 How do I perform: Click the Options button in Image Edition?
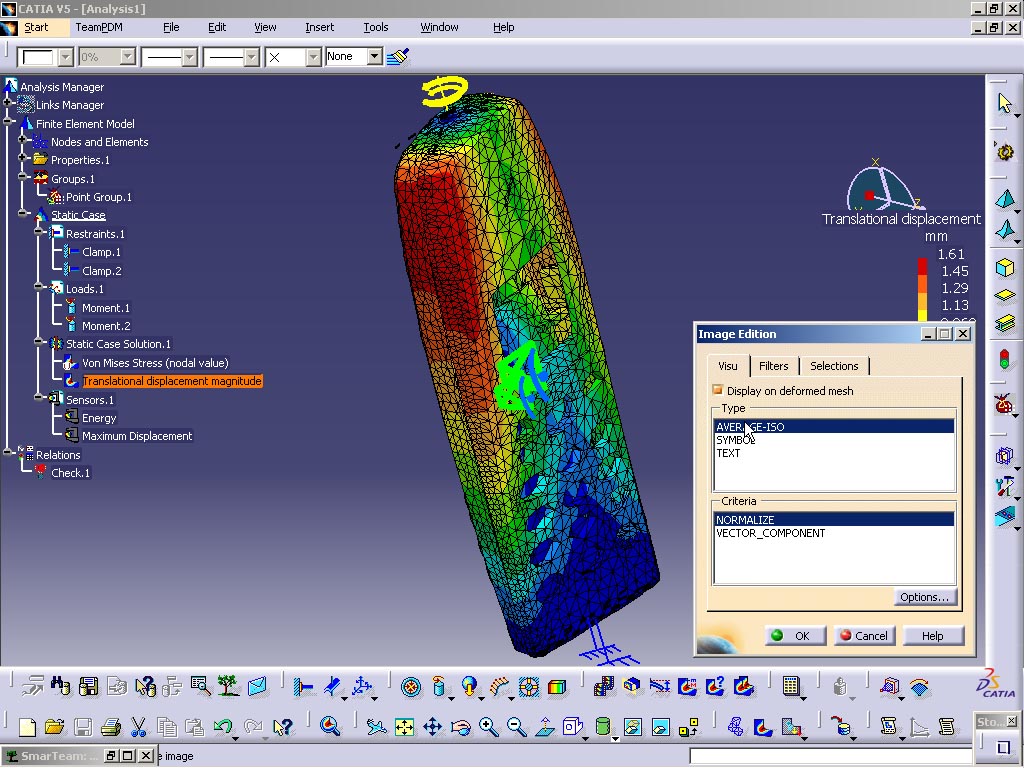(x=924, y=597)
